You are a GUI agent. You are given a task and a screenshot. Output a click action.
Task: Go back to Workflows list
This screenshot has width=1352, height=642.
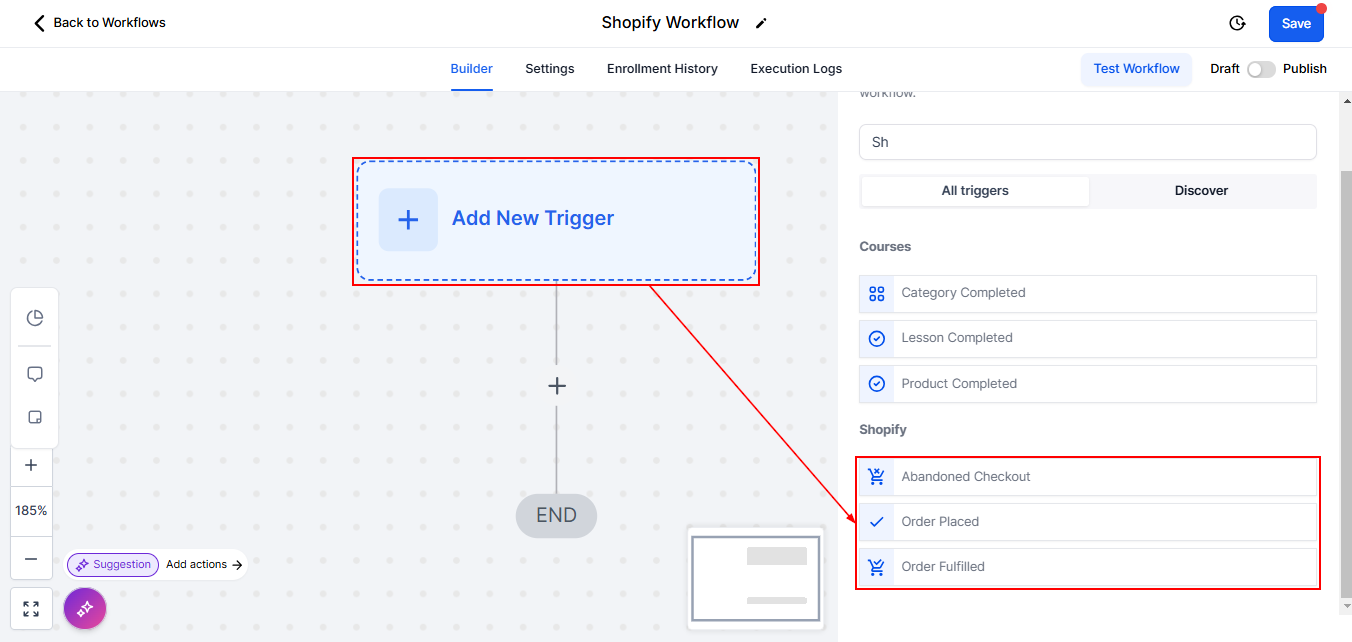100,23
